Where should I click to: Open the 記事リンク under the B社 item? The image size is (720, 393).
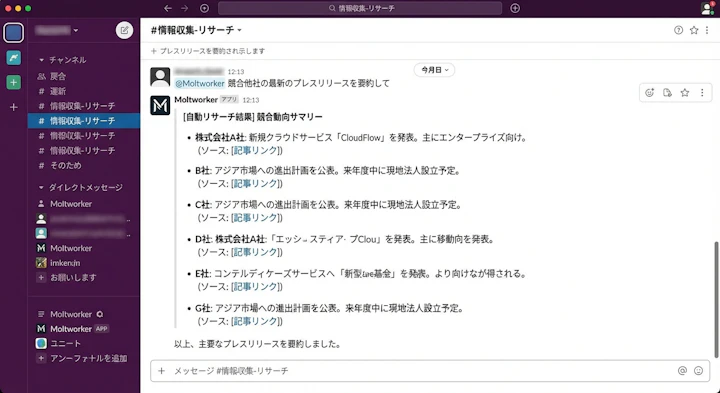pos(255,184)
